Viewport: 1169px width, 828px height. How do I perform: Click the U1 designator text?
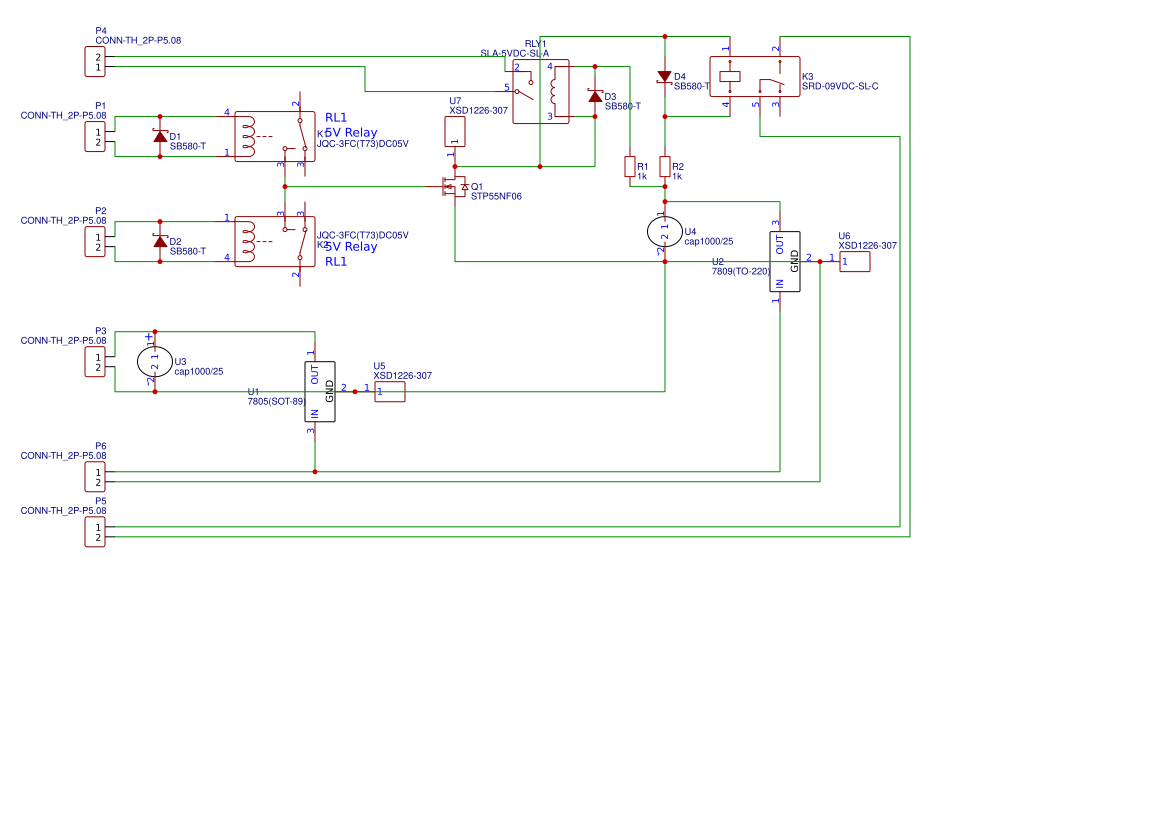pyautogui.click(x=253, y=392)
